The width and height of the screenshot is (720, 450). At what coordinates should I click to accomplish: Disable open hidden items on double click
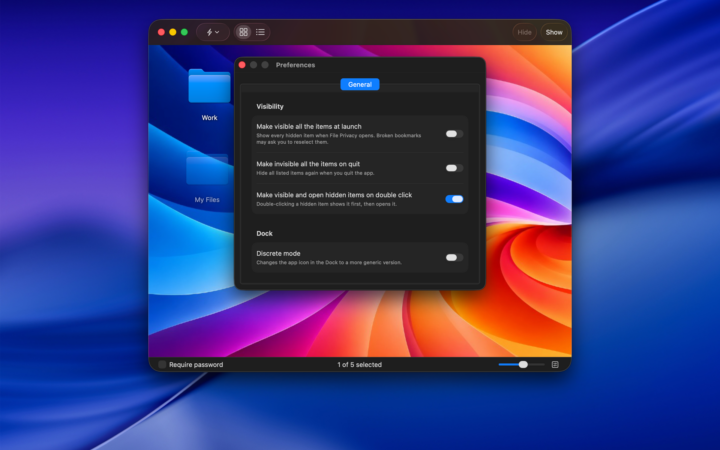point(454,199)
